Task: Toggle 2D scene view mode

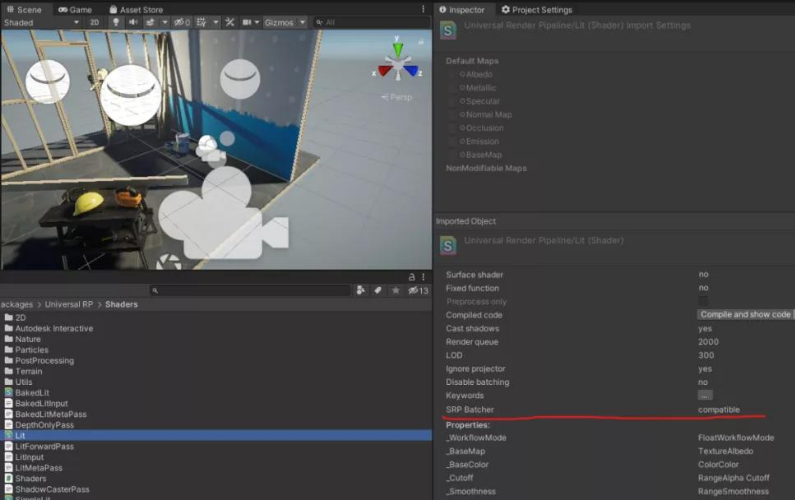Action: pyautogui.click(x=94, y=22)
